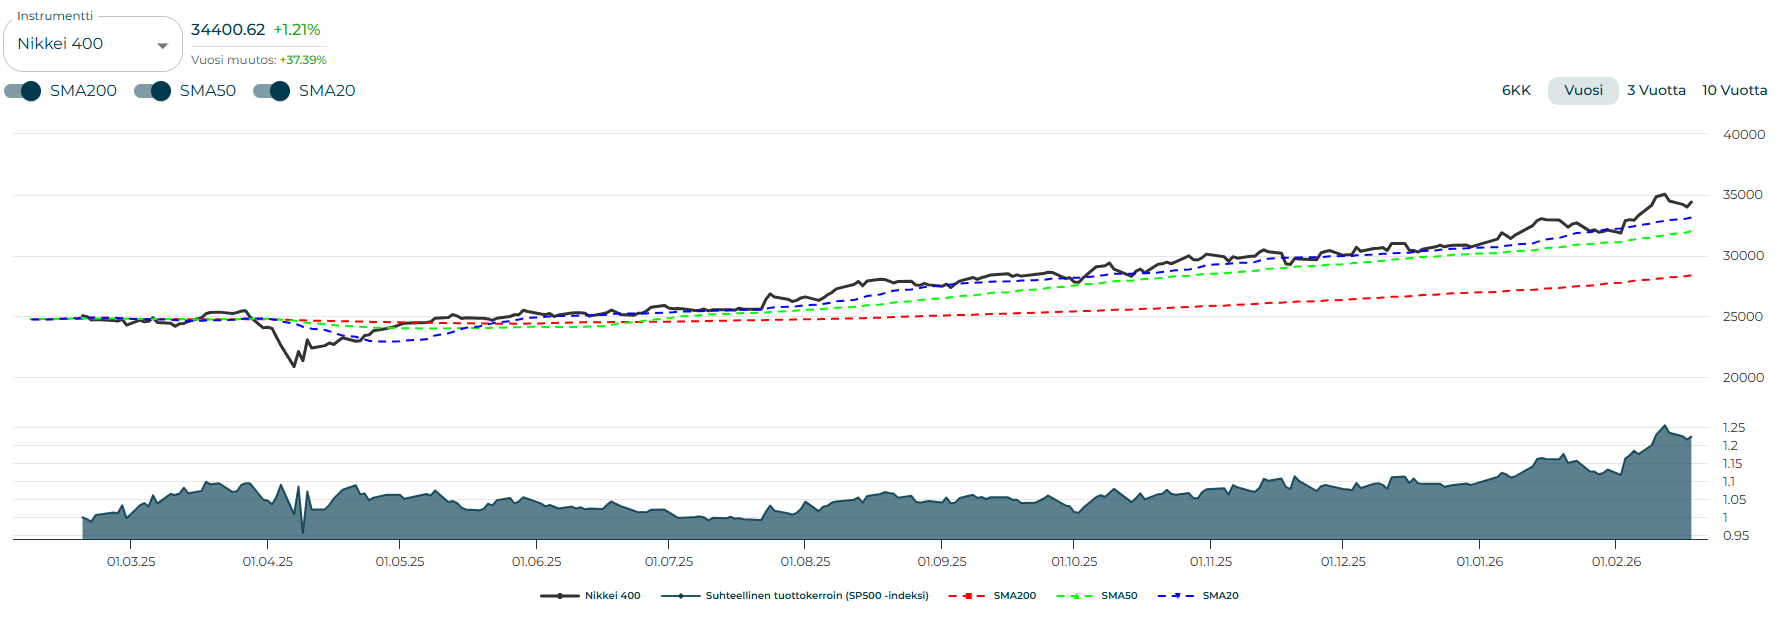Click the 01.09.25 date axis marker
The width and height of the screenshot is (1786, 622).
tap(942, 562)
